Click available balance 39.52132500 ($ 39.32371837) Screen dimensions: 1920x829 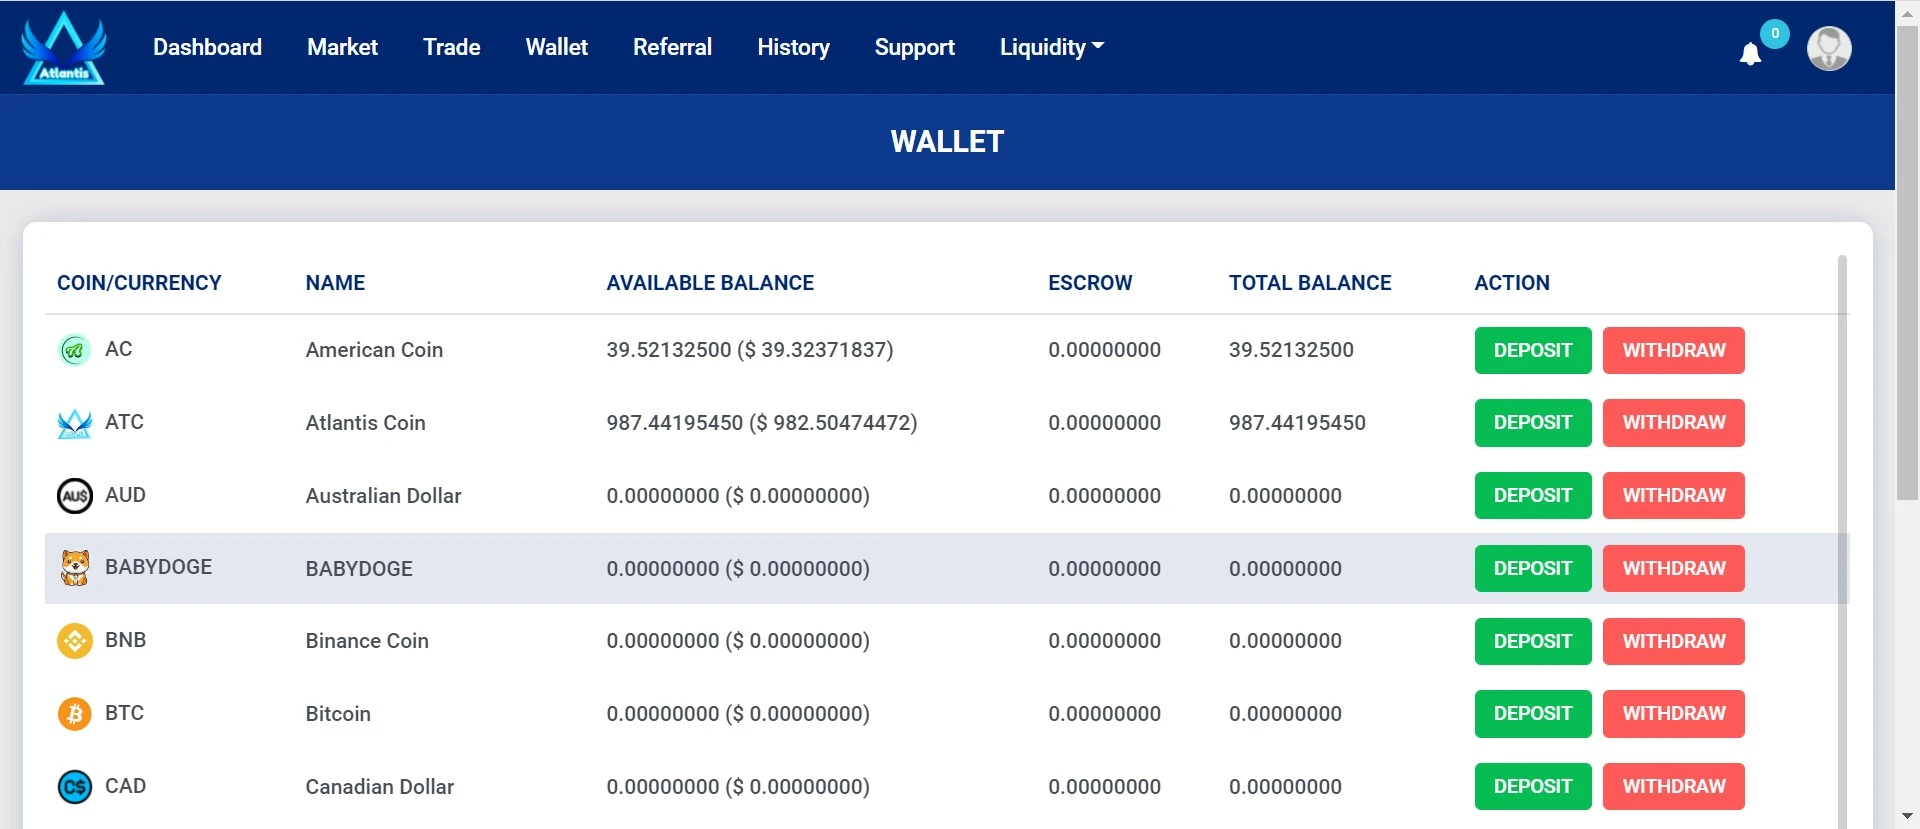pyautogui.click(x=750, y=350)
